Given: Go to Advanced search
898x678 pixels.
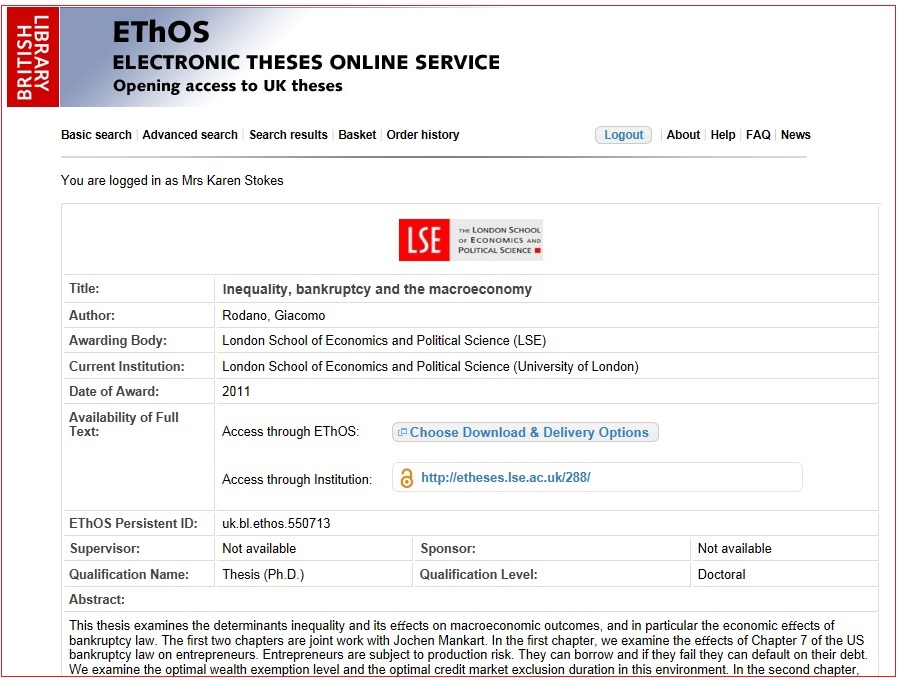Looking at the screenshot, I should click(x=190, y=135).
